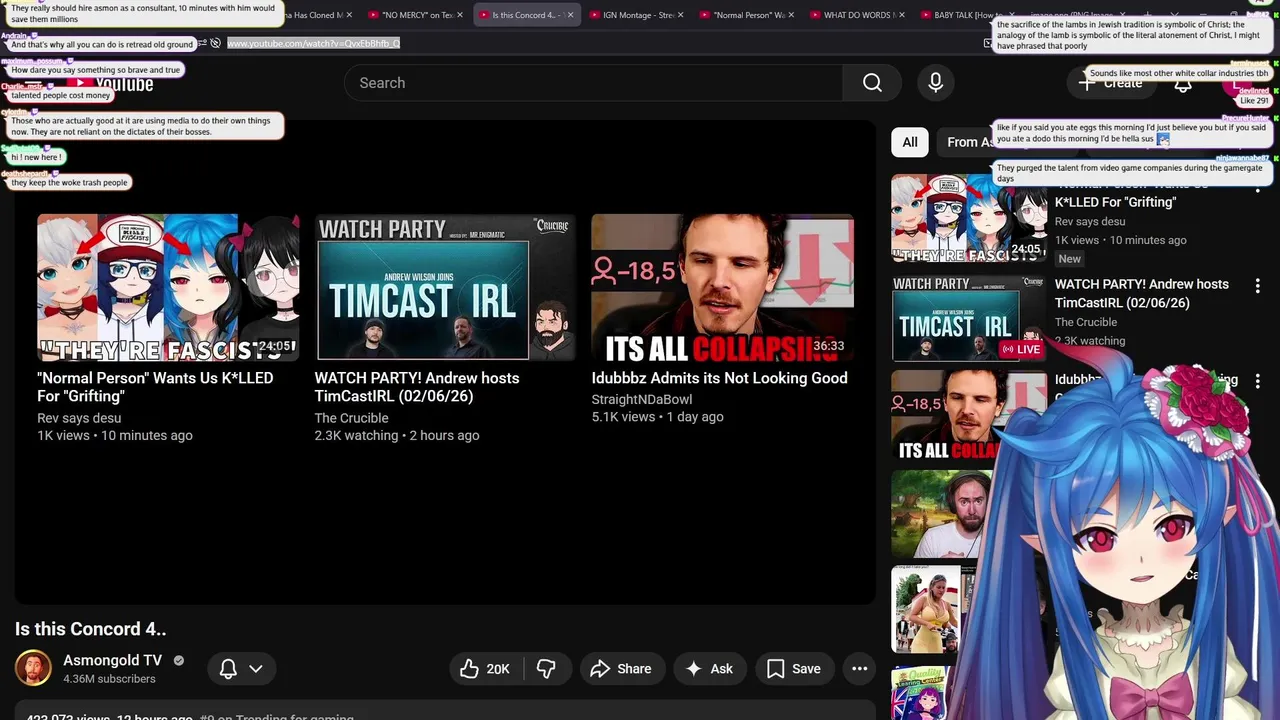Open the Asmongold TV notification bell dropdown

241,669
